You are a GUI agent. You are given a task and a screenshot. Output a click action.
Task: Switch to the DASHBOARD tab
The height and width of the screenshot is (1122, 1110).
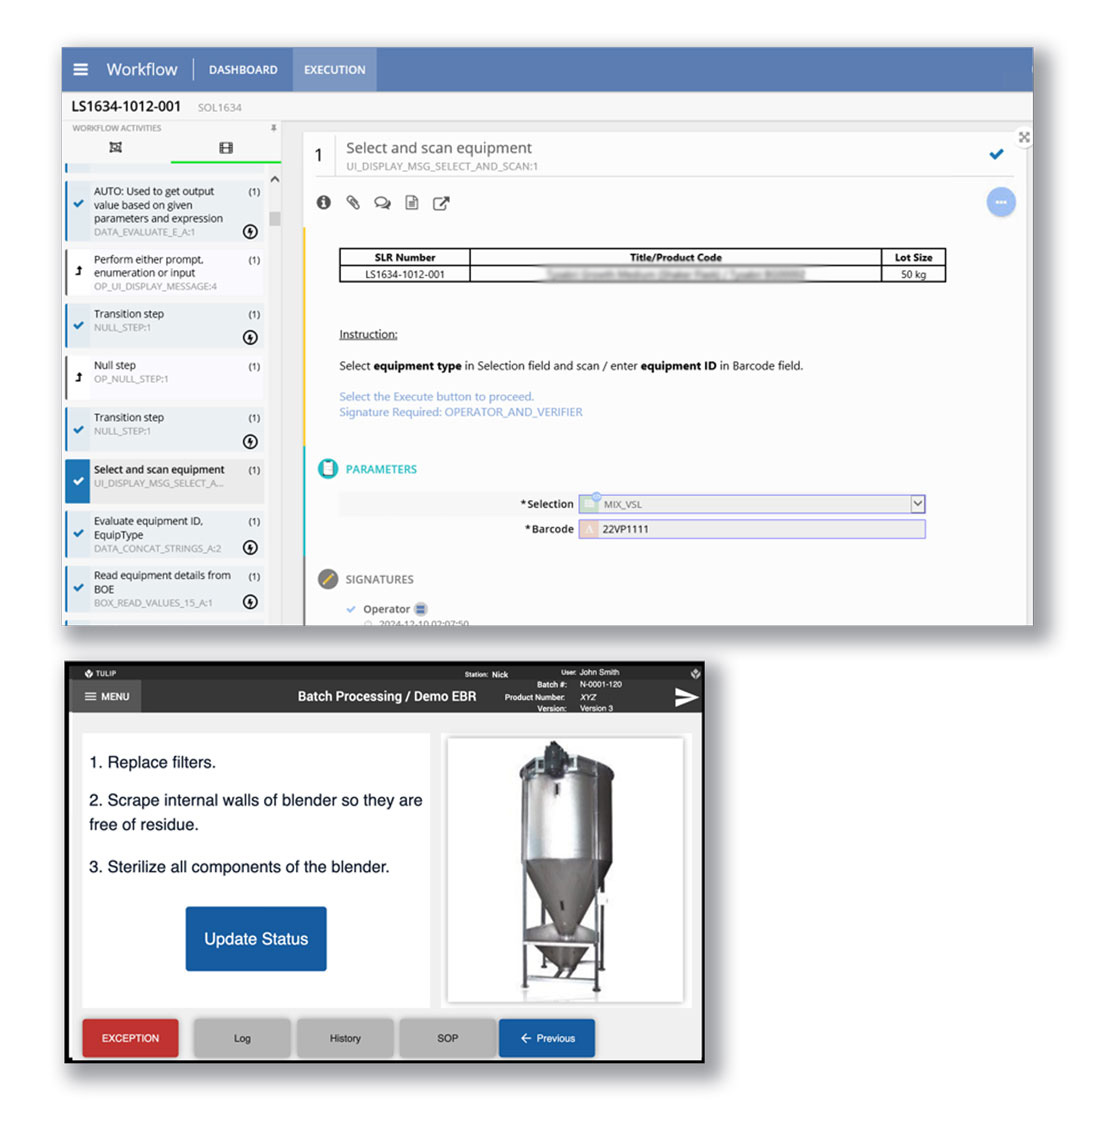point(243,70)
